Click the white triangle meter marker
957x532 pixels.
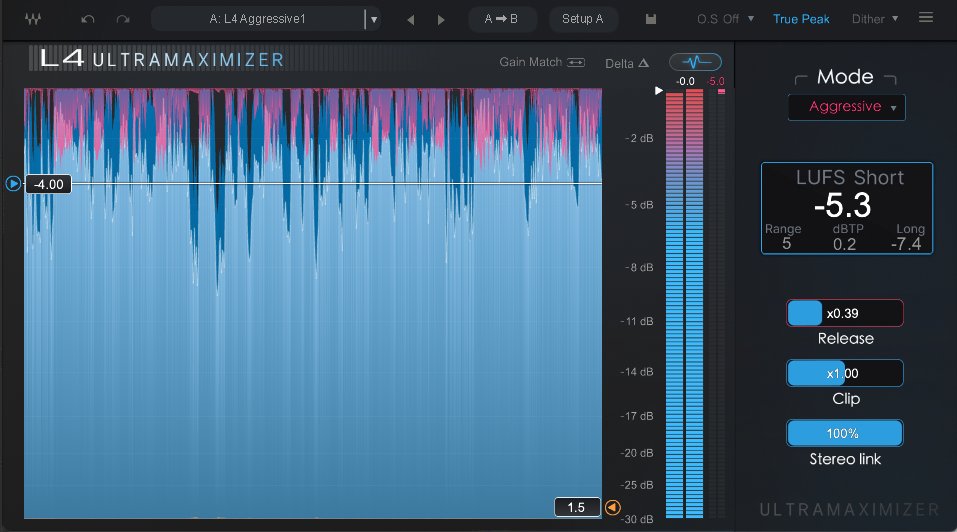click(x=659, y=90)
